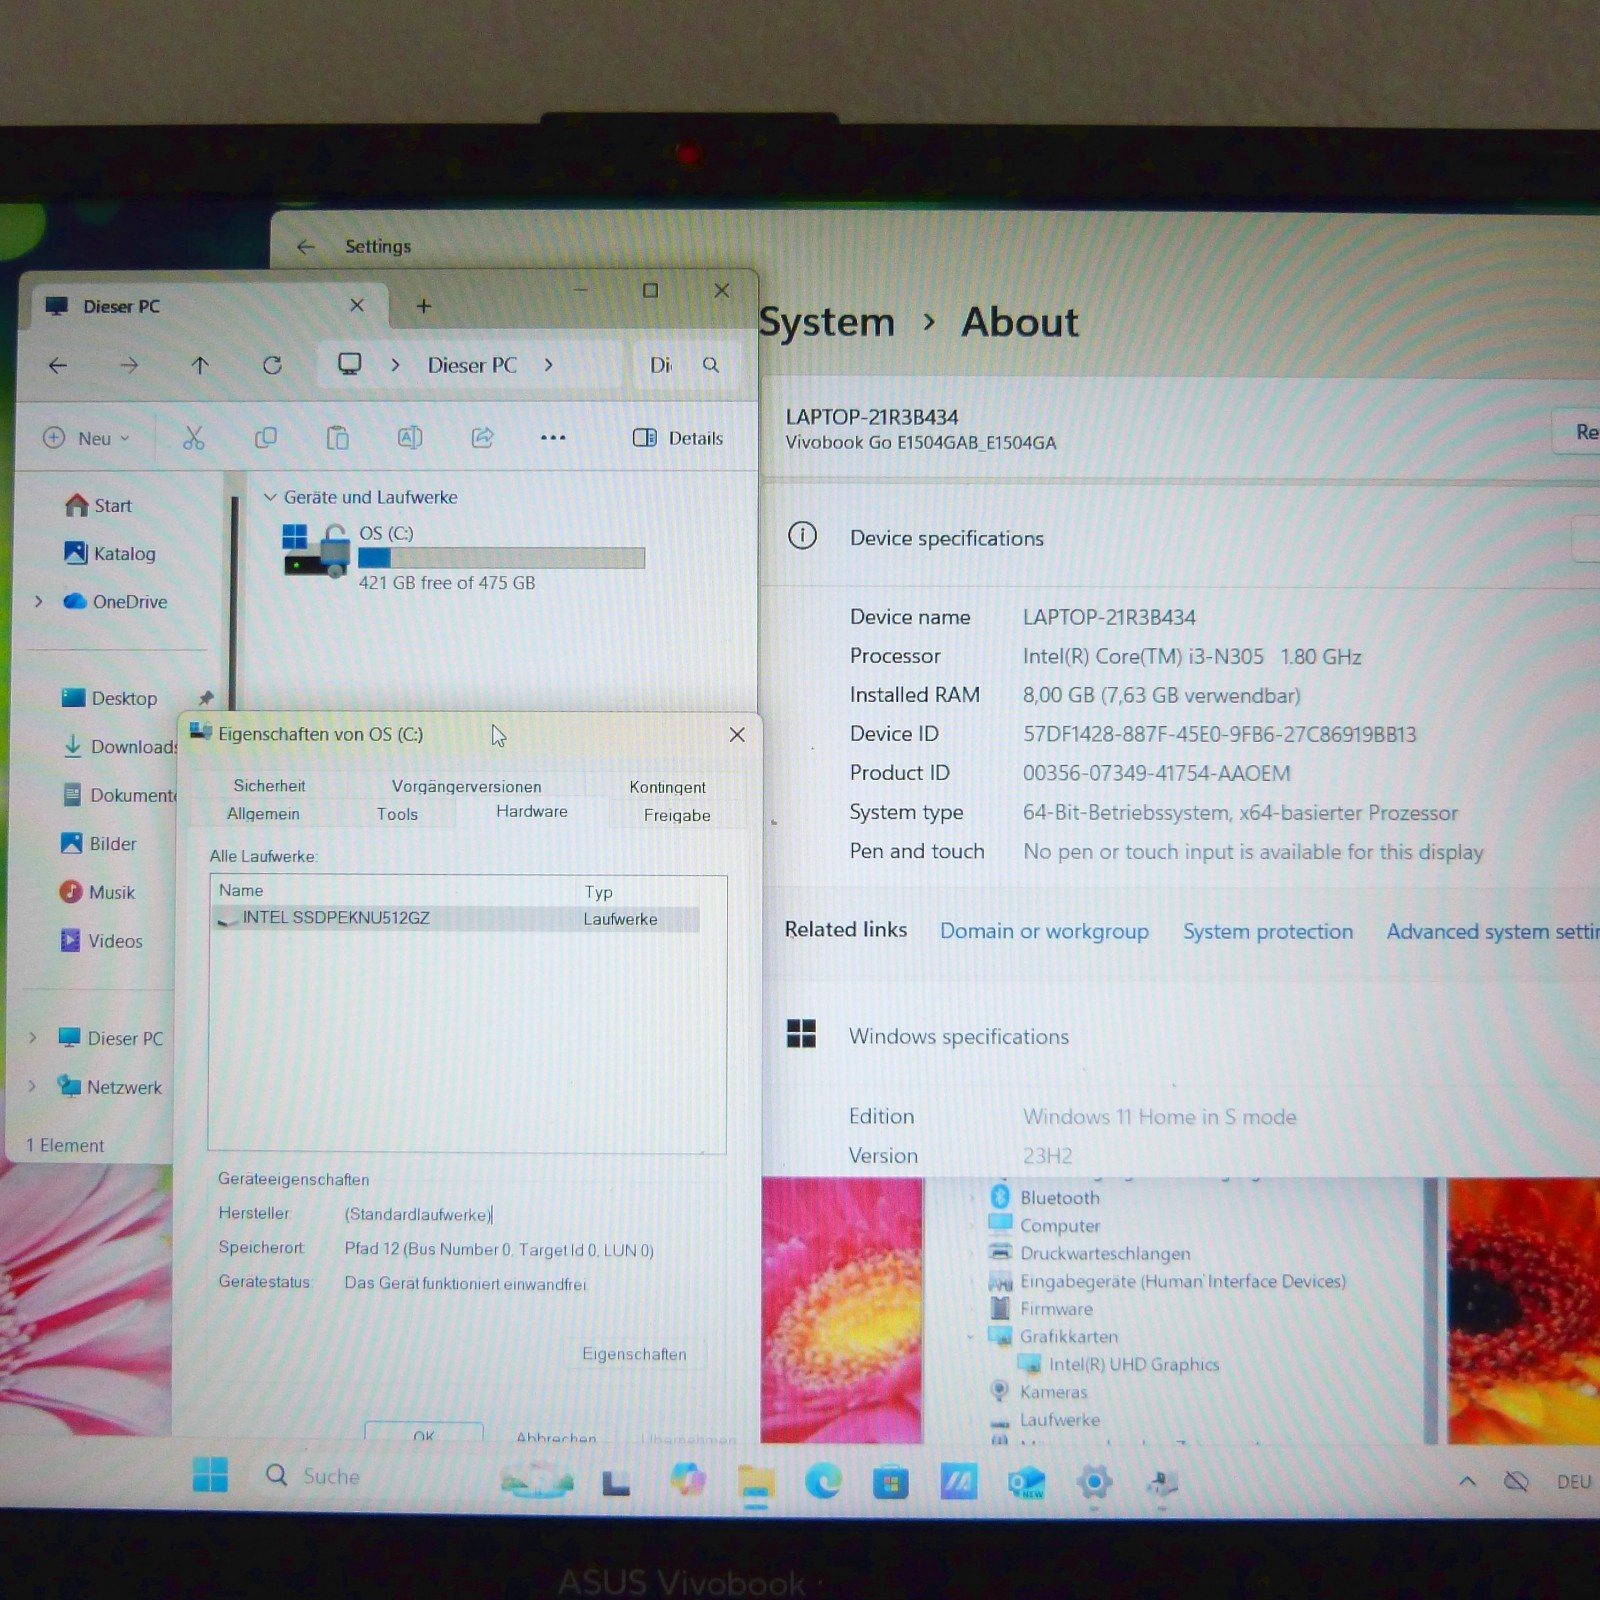1600x1600 pixels.
Task: Open Outlook new icon on taskbar
Action: point(1026,1482)
